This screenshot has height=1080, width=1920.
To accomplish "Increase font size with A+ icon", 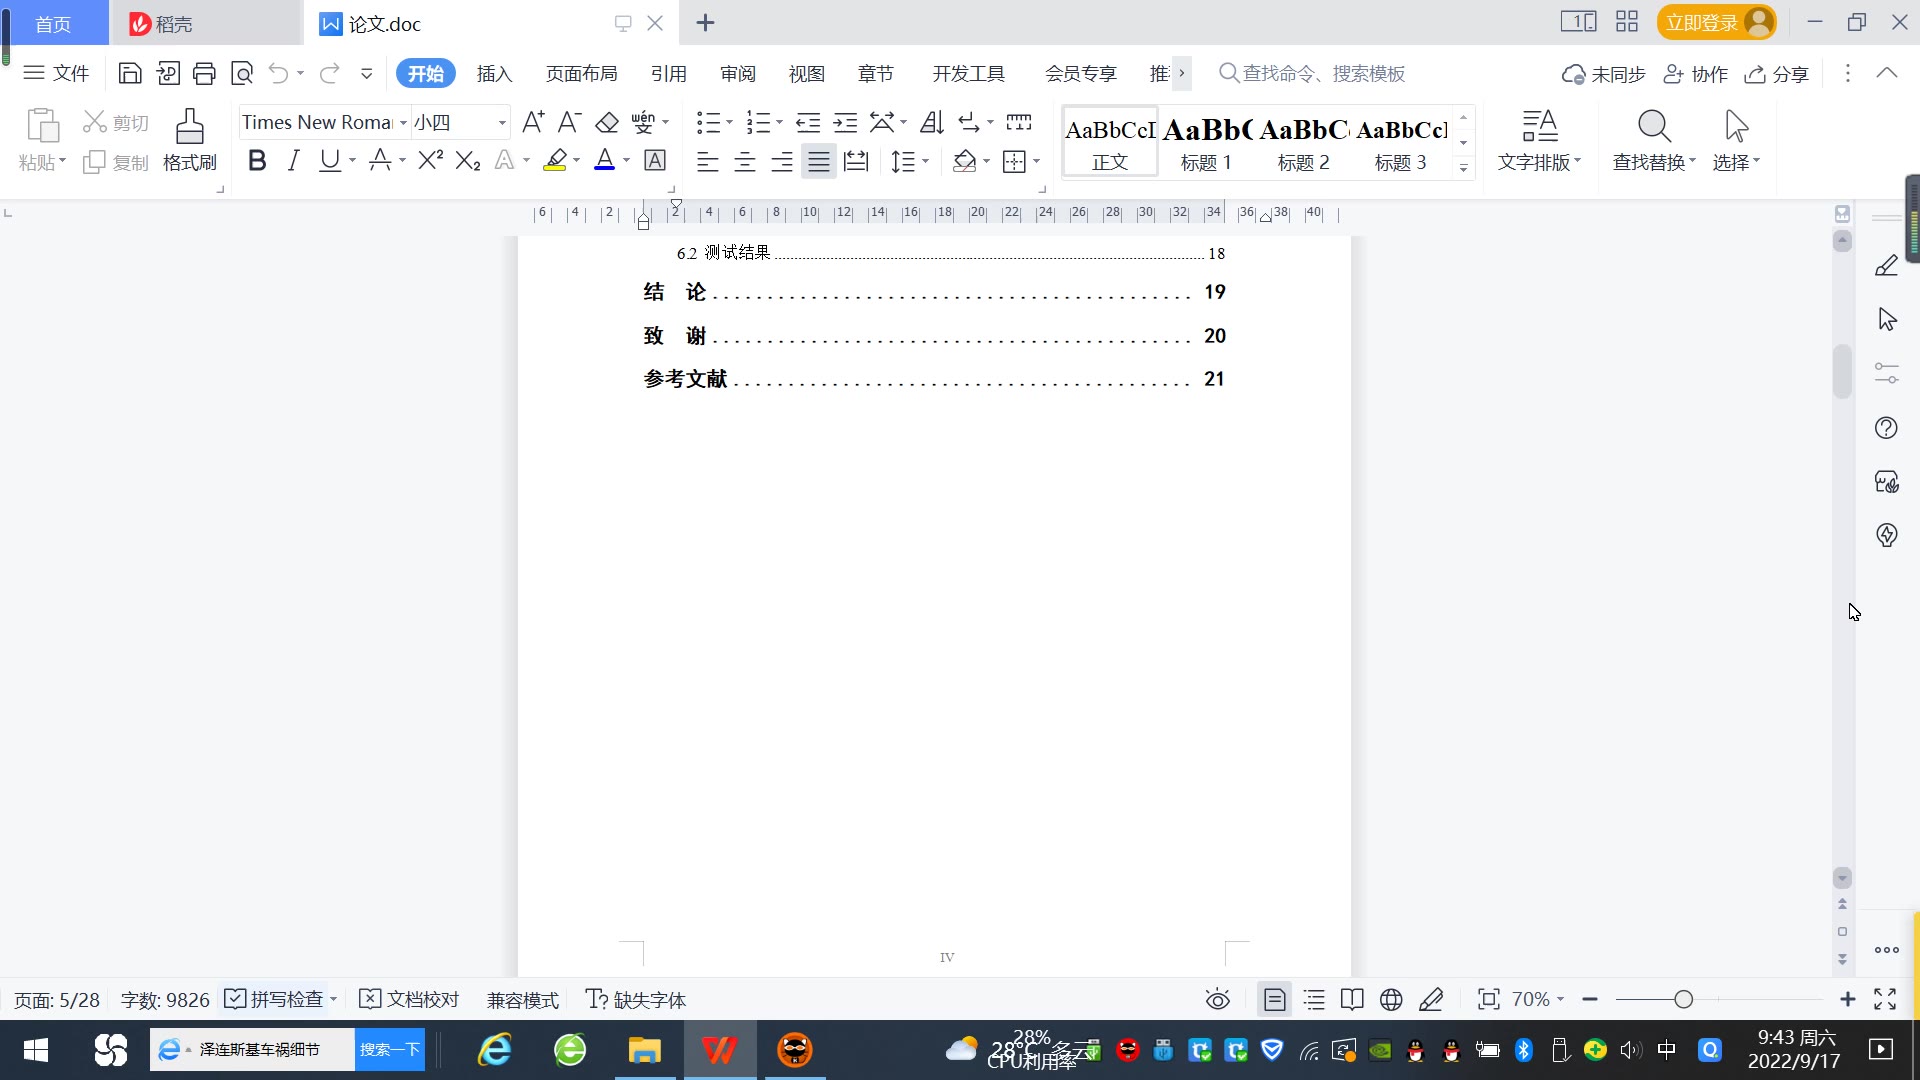I will (x=533, y=122).
